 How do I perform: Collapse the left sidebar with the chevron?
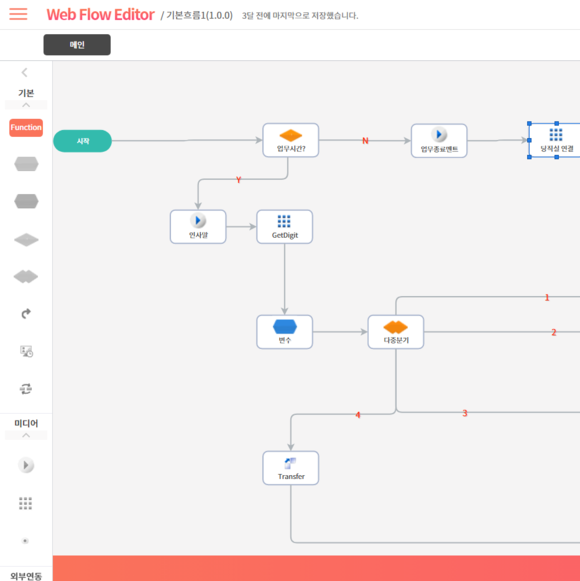click(x=25, y=72)
